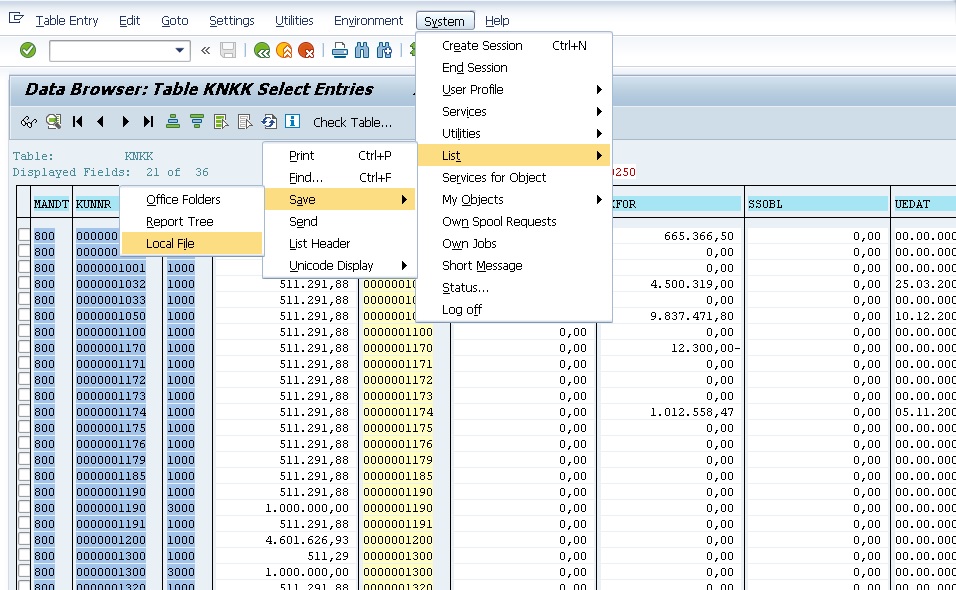Click the KUNNR column header
Screen dimensions: 956x590
click(x=94, y=204)
